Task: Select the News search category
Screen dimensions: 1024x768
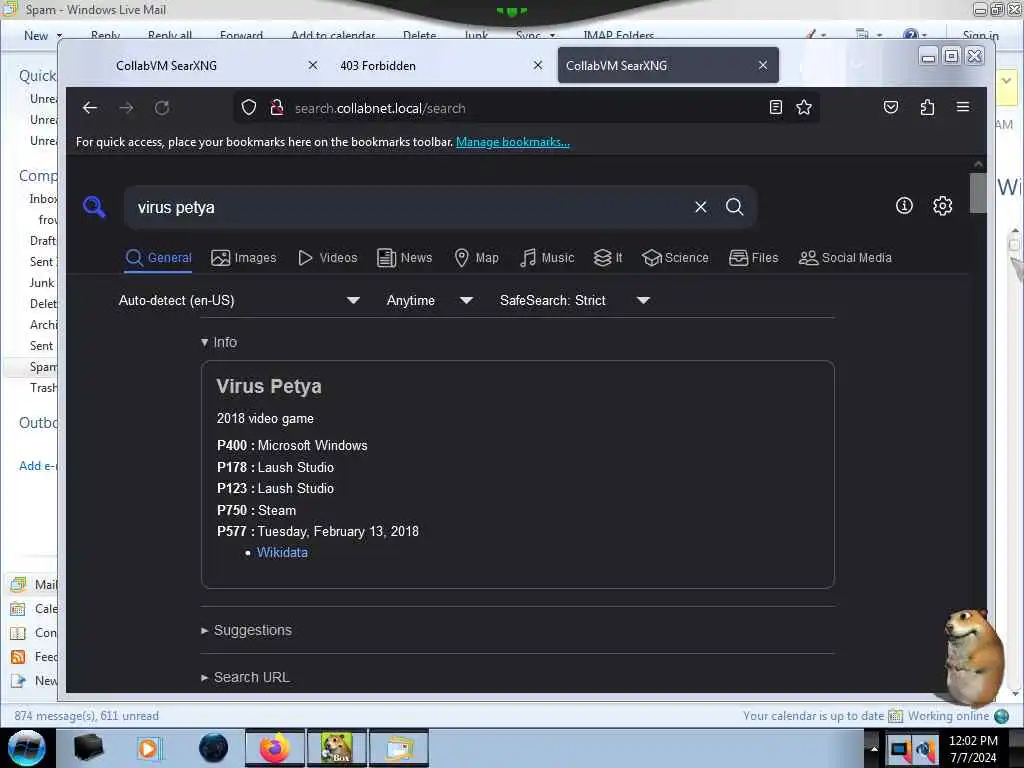Action: pos(404,258)
